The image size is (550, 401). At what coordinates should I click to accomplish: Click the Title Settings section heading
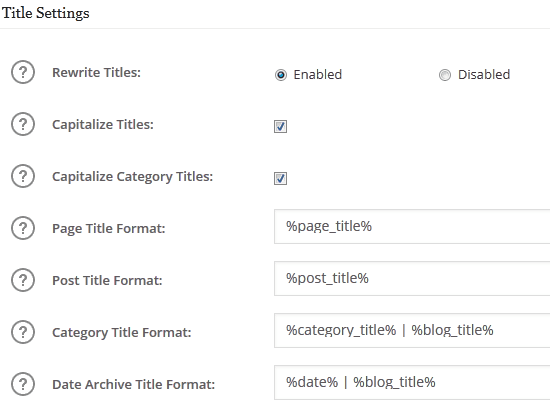pos(46,13)
